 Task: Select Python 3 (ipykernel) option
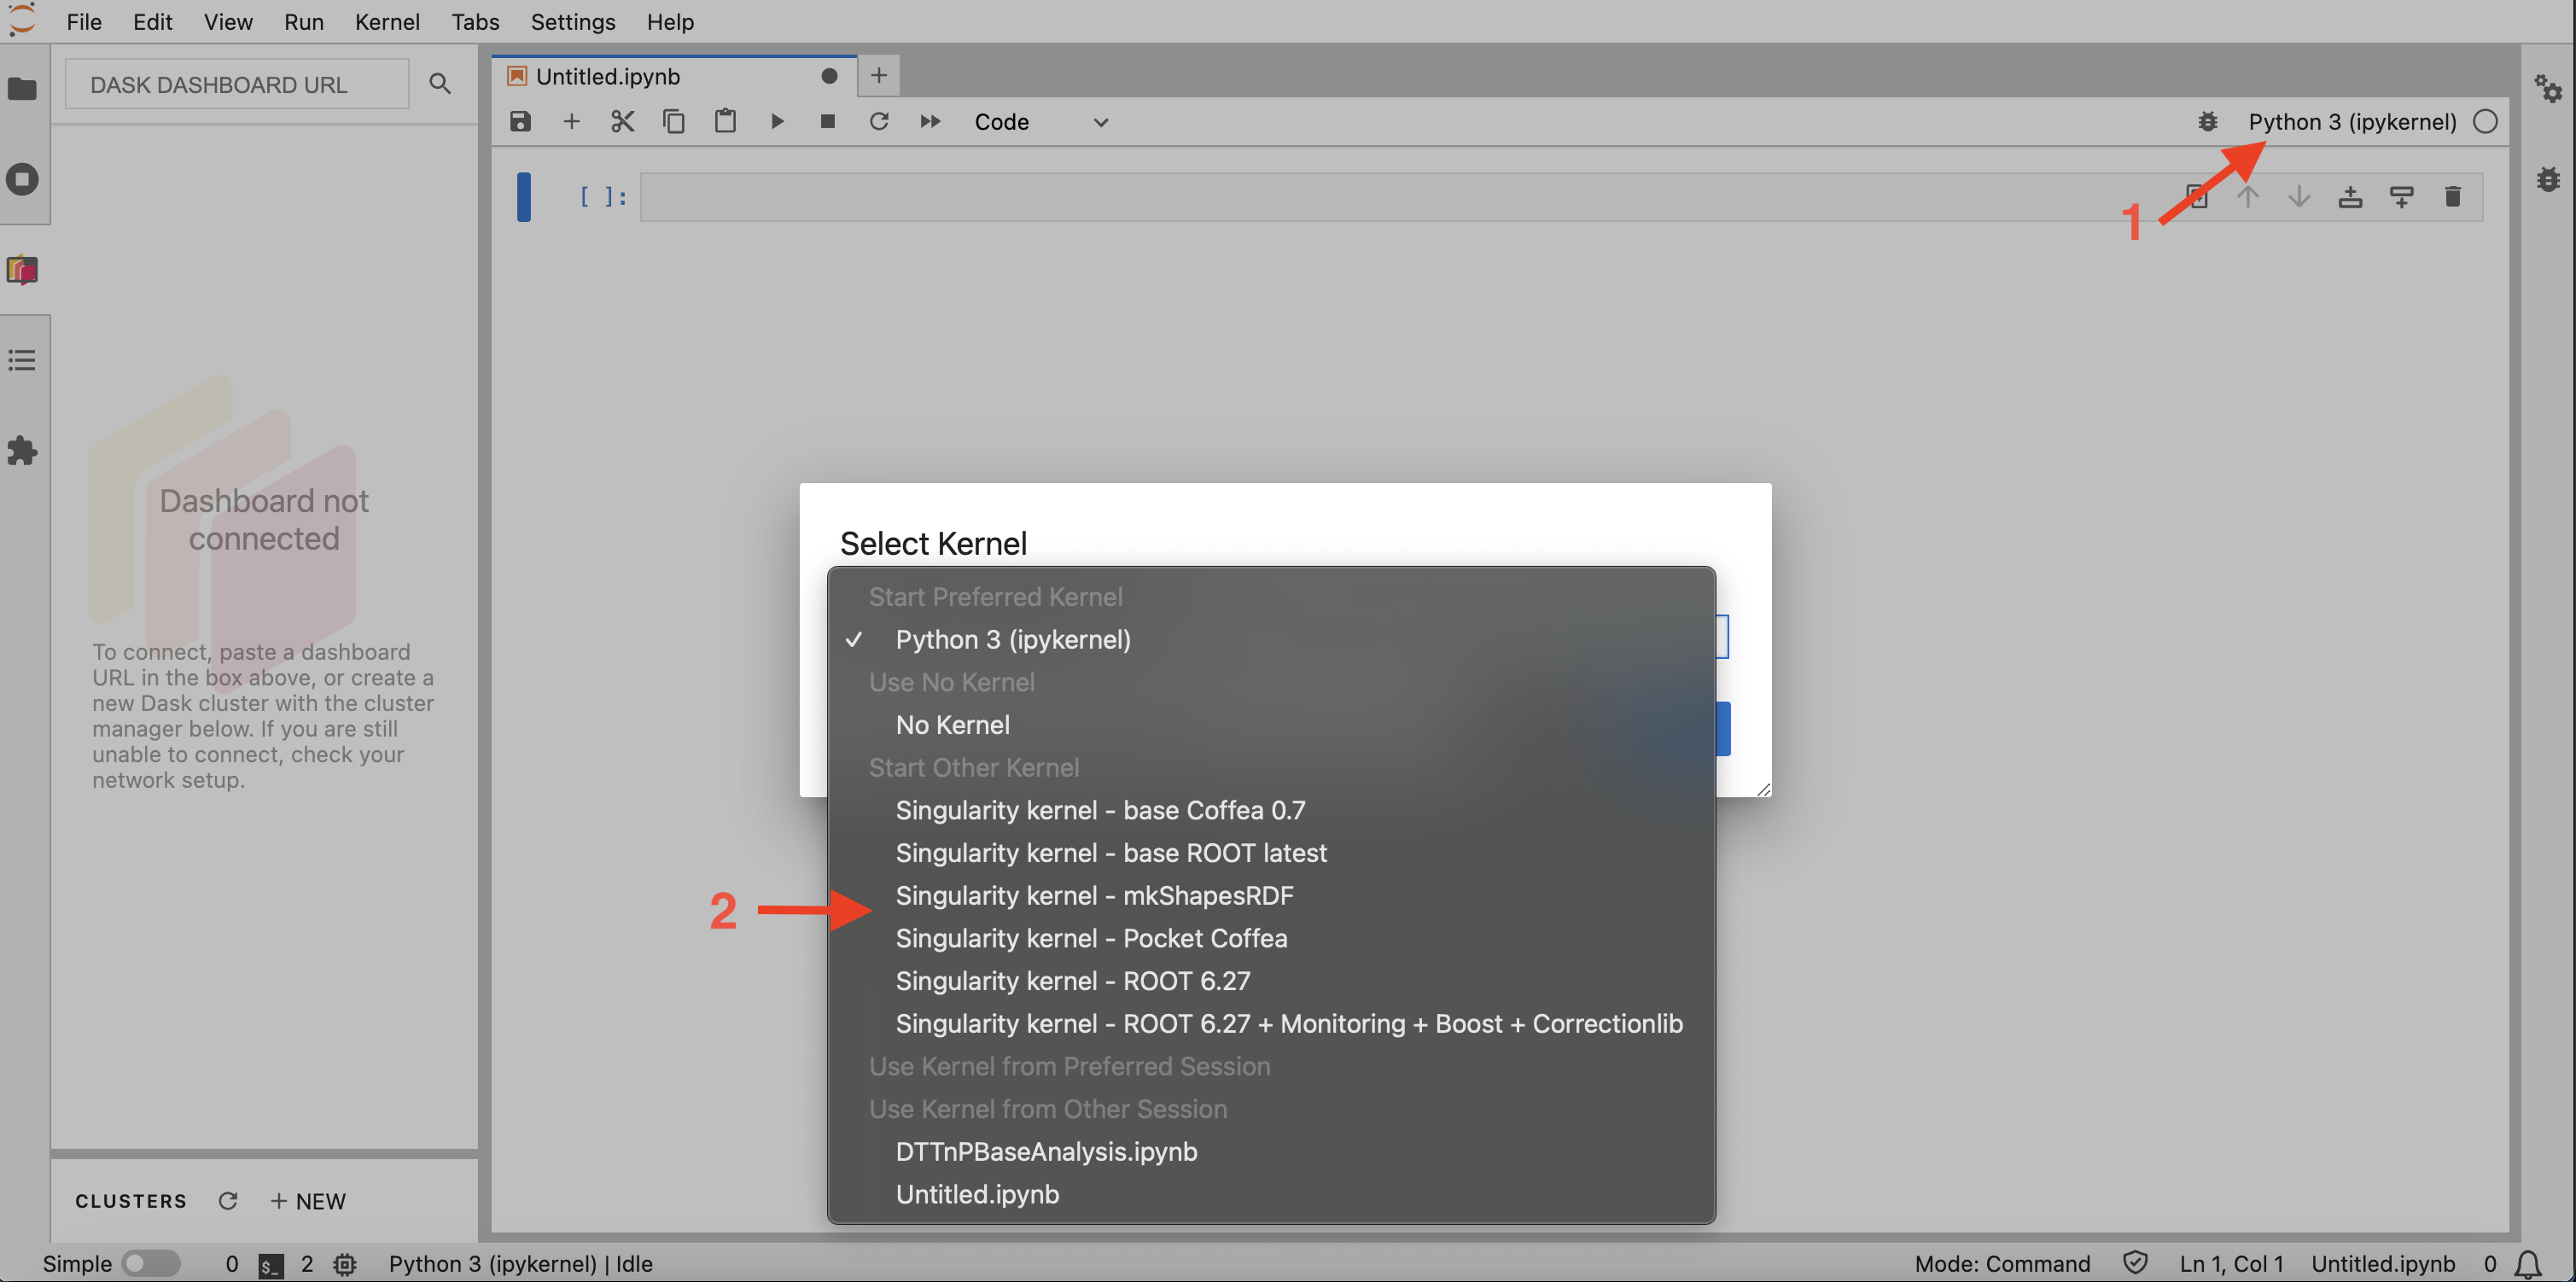coord(1271,640)
